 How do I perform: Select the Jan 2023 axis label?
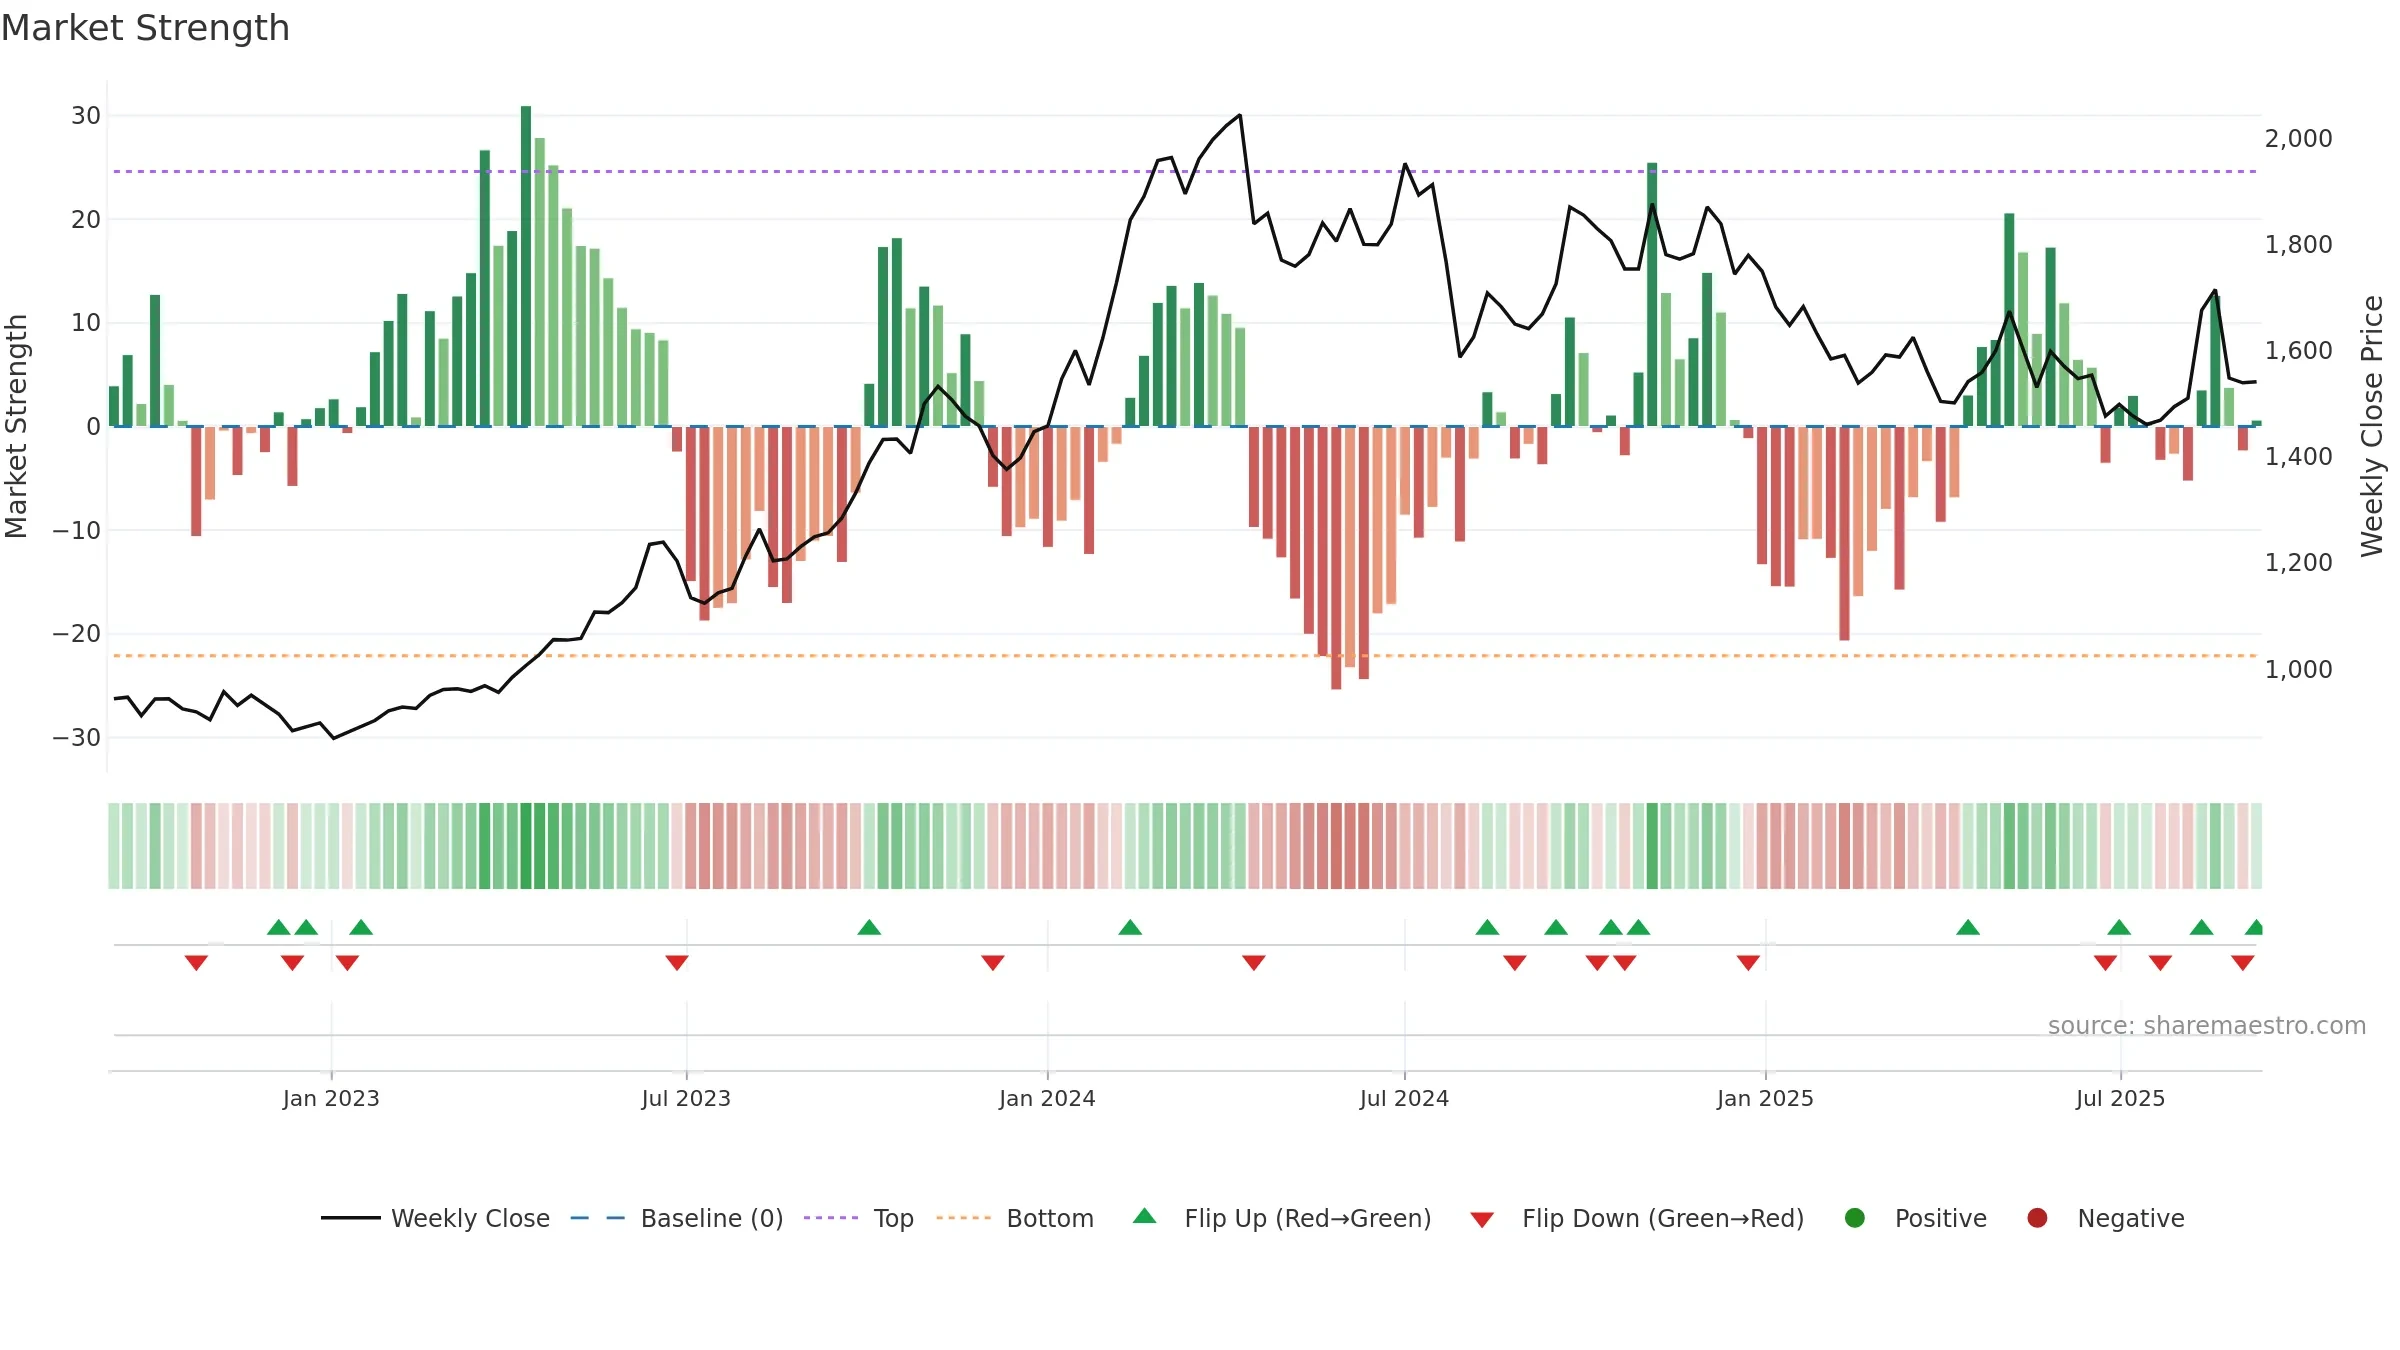point(331,1098)
